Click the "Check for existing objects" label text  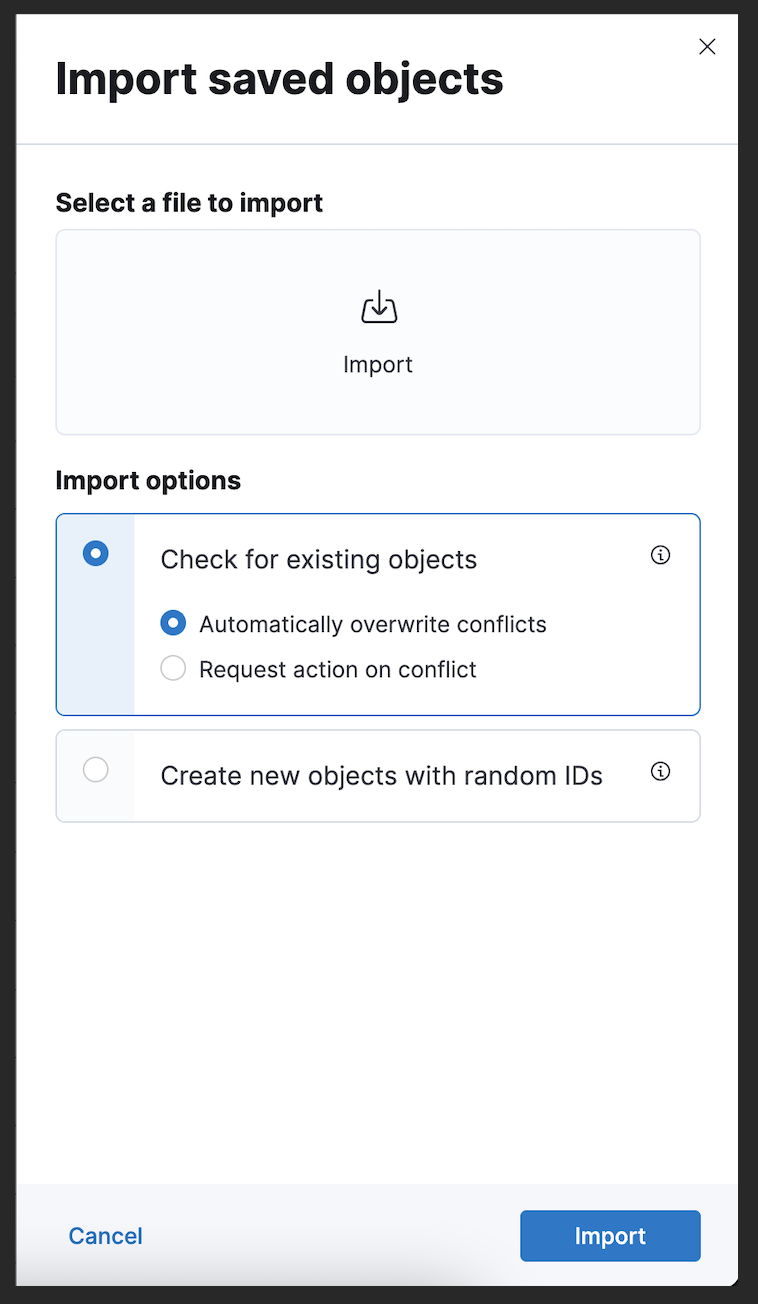click(318, 559)
